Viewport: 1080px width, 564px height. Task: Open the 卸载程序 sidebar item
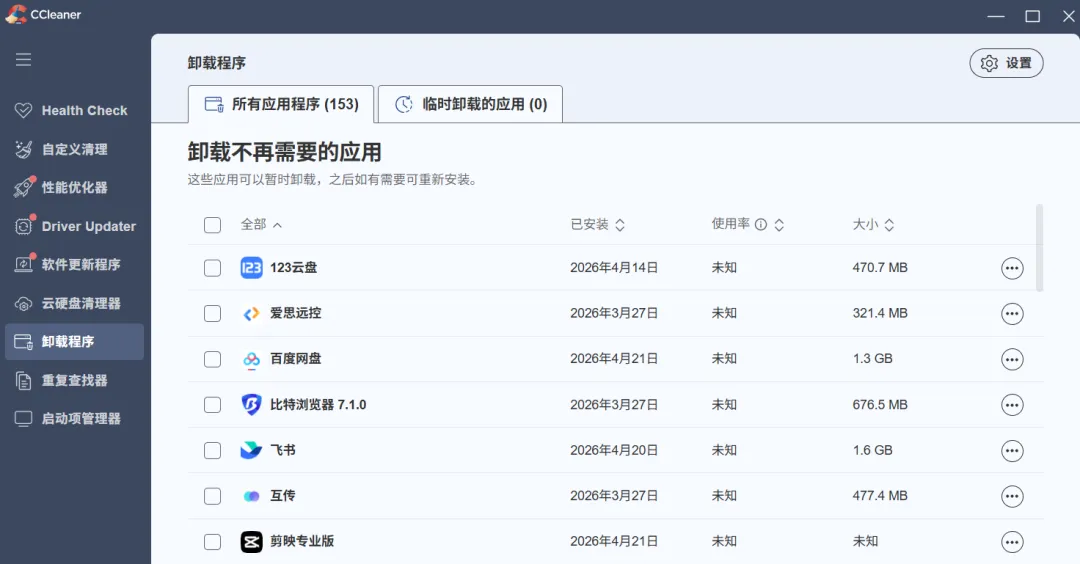pyautogui.click(x=74, y=342)
